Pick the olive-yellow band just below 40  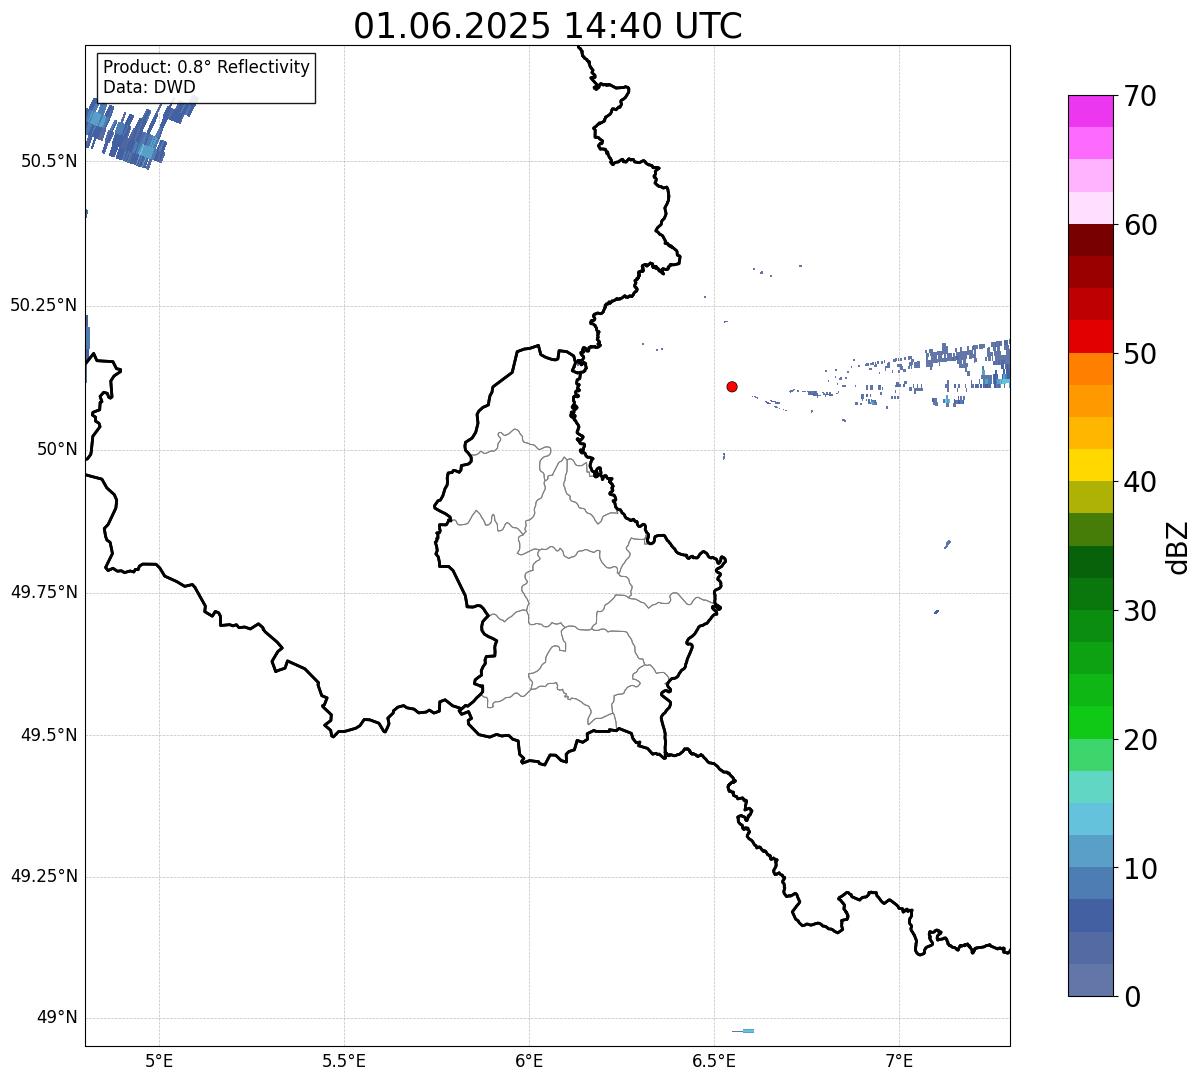point(1091,497)
